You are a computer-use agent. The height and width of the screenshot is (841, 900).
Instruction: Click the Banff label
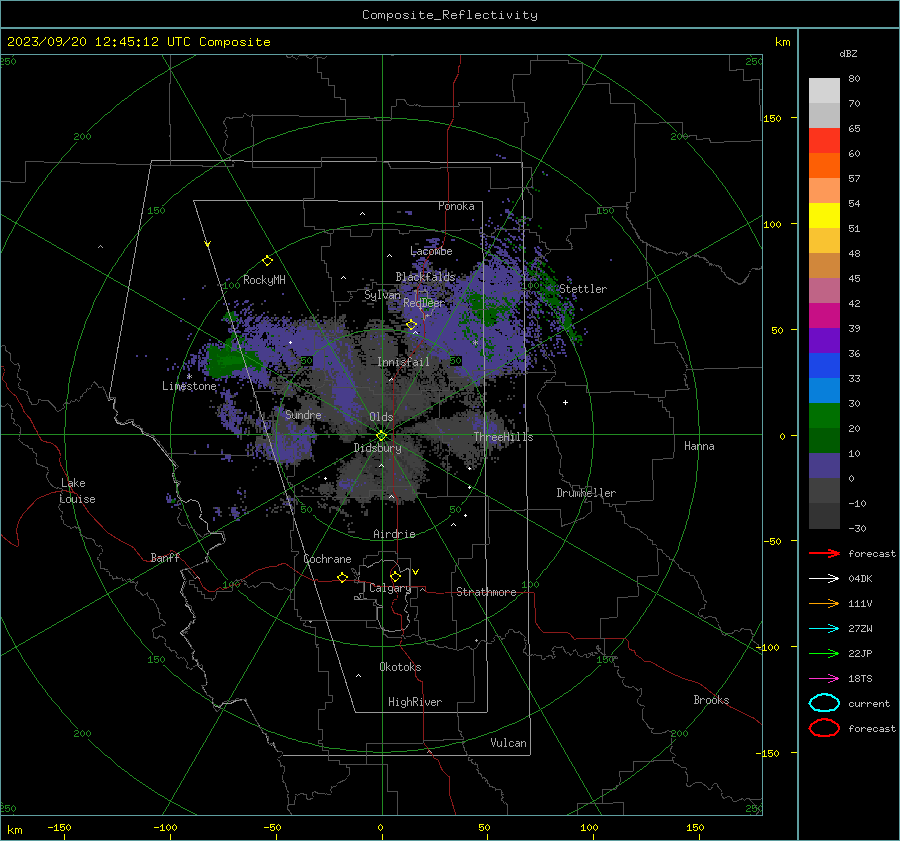(165, 558)
